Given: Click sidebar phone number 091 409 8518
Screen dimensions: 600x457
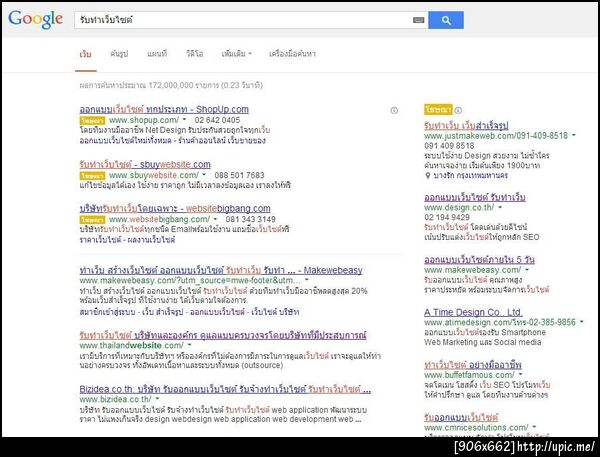Looking at the screenshot, I should [x=449, y=146].
